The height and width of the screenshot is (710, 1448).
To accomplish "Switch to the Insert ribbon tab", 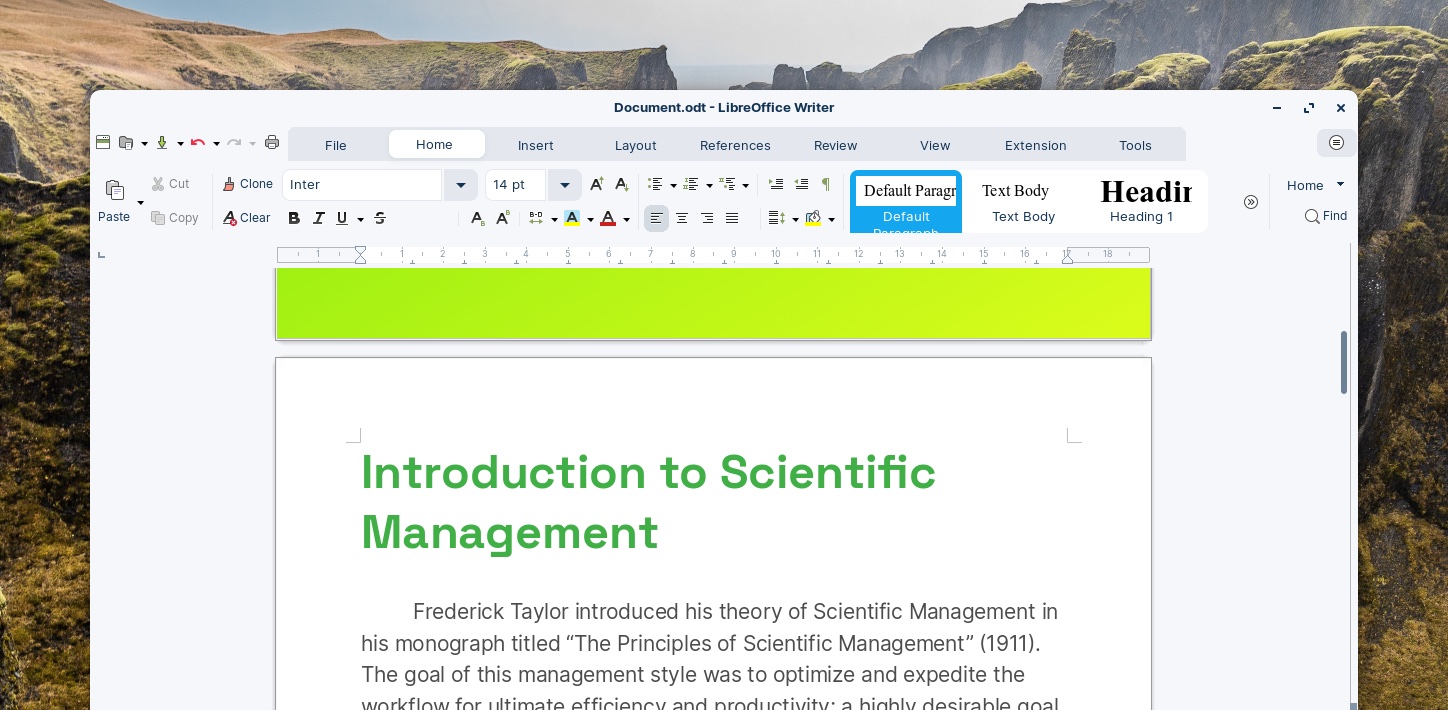I will point(536,145).
